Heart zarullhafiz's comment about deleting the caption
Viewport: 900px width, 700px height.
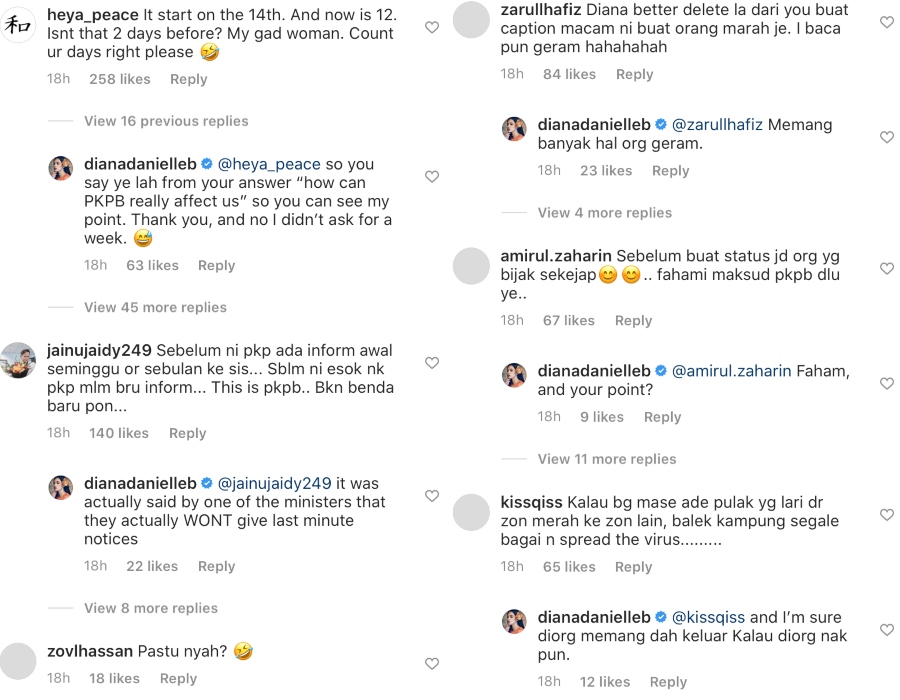886,22
